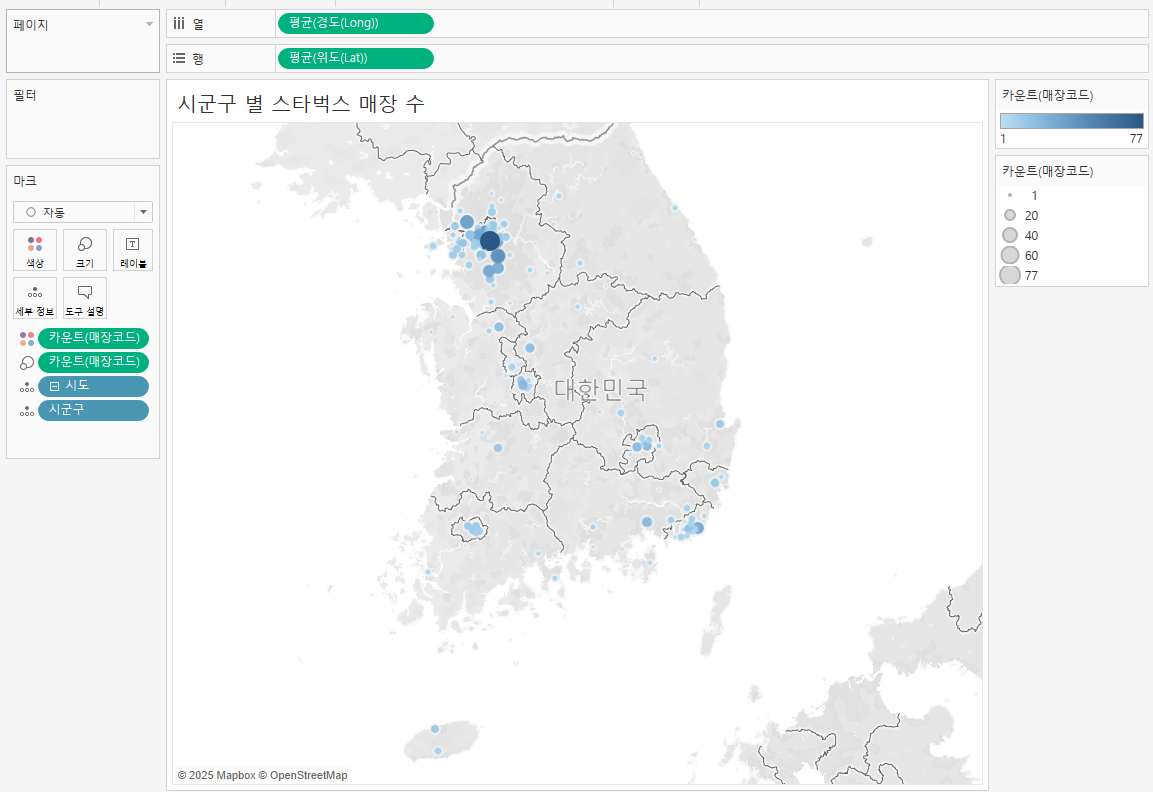This screenshot has width=1153, height=792.
Task: Select the size legend circle for 60
Action: click(x=1010, y=255)
